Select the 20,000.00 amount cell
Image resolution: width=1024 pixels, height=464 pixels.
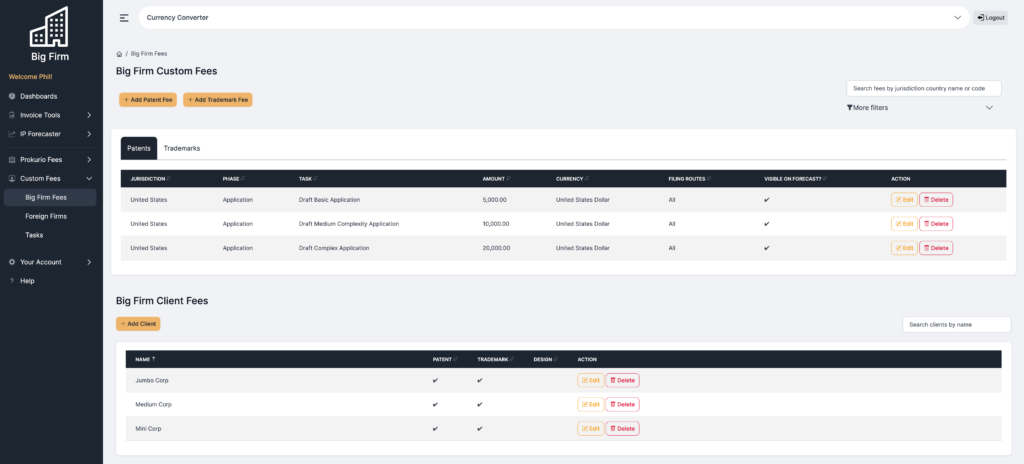(x=496, y=248)
